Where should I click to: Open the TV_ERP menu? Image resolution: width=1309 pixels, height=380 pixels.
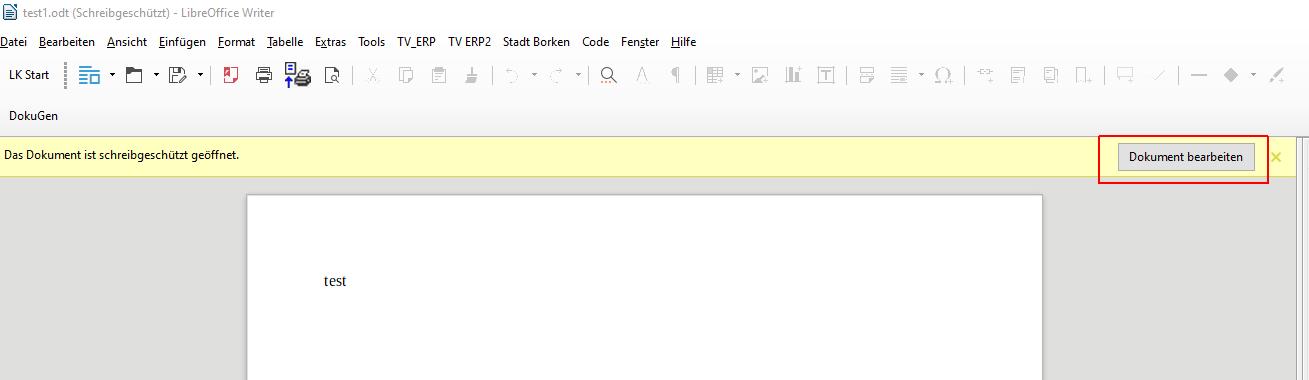pos(416,42)
